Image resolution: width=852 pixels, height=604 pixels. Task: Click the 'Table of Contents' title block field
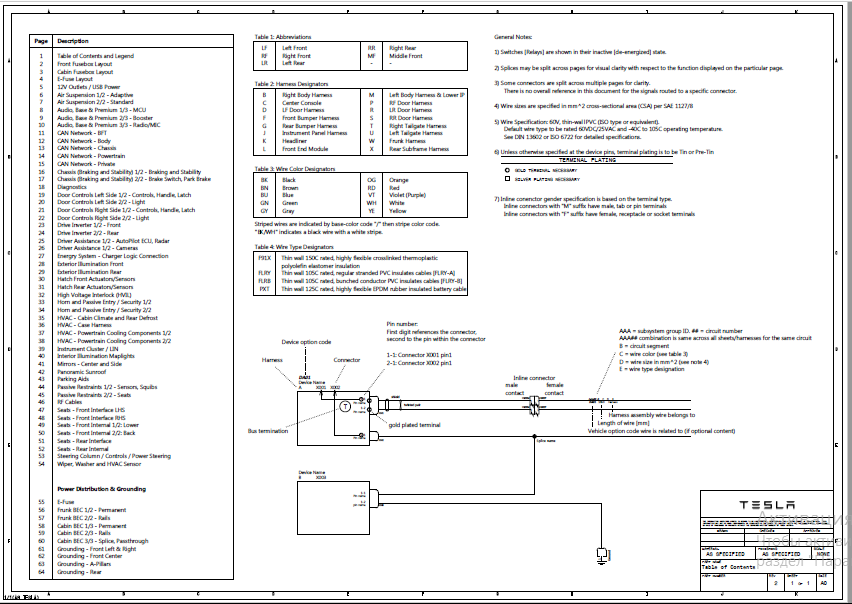[x=728, y=567]
